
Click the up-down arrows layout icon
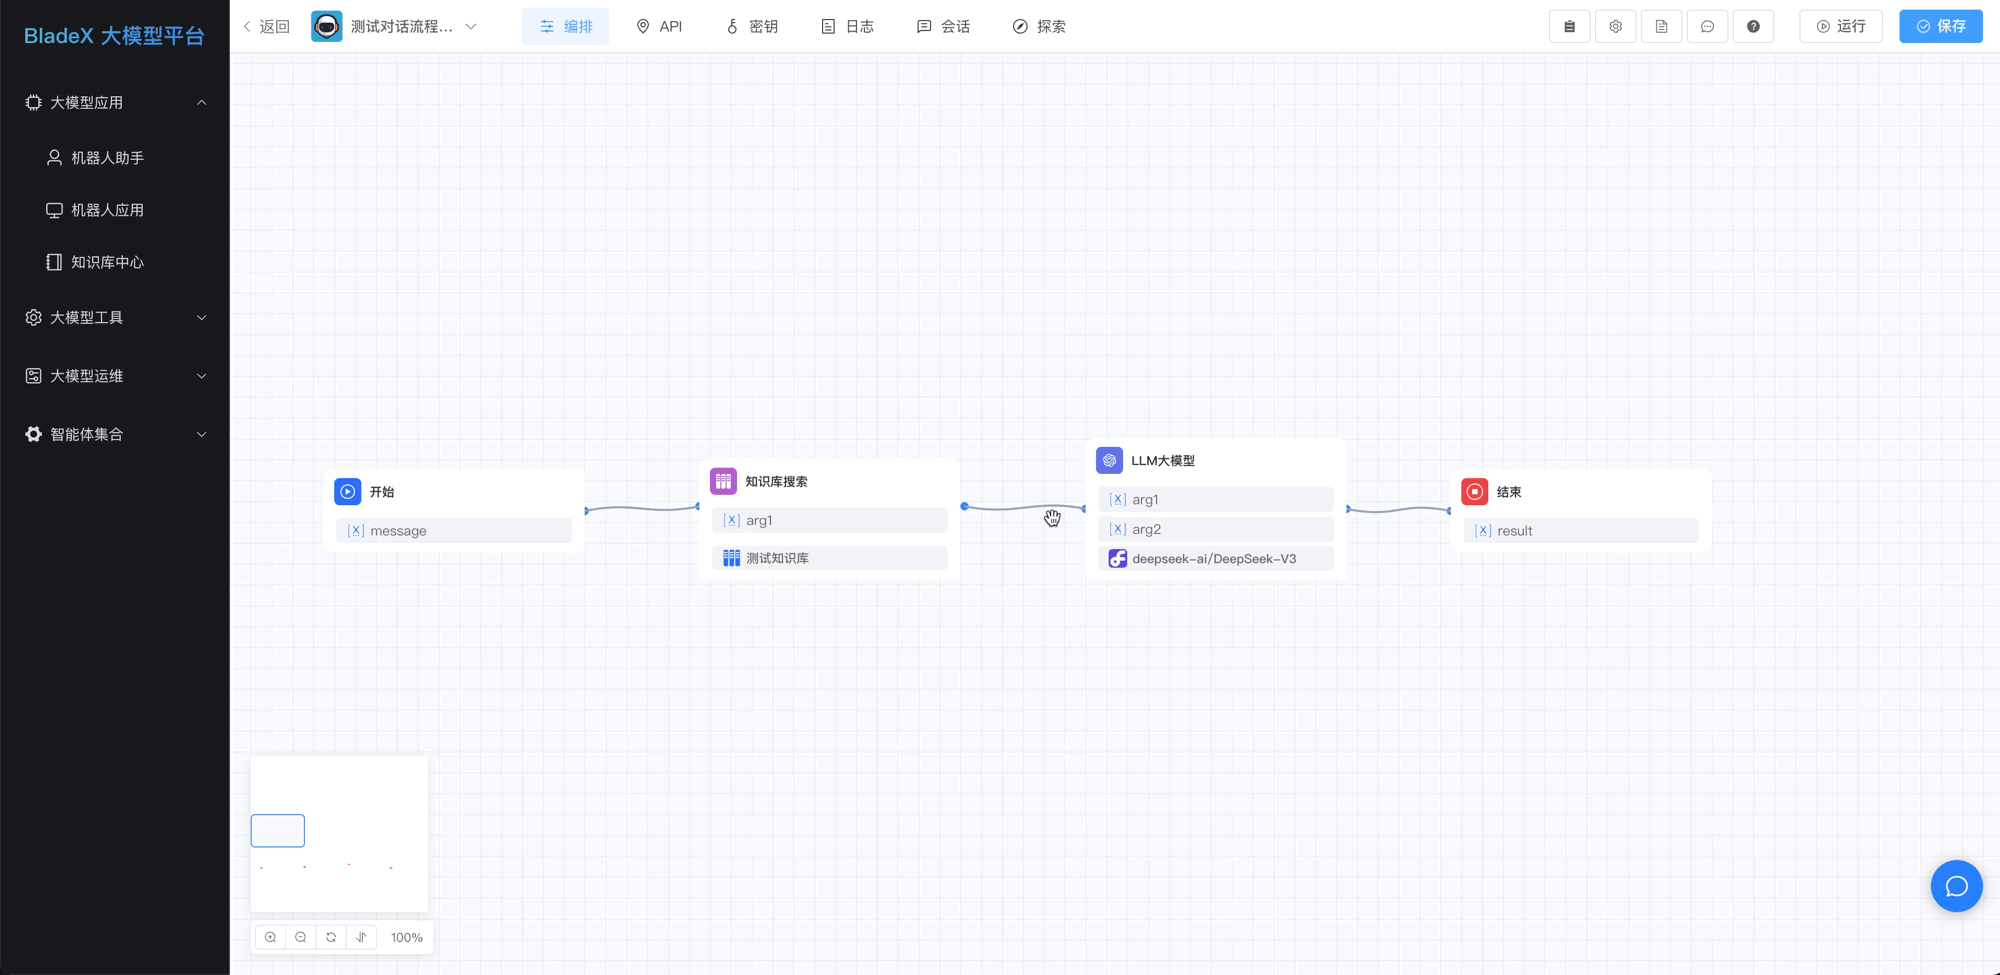(361, 937)
